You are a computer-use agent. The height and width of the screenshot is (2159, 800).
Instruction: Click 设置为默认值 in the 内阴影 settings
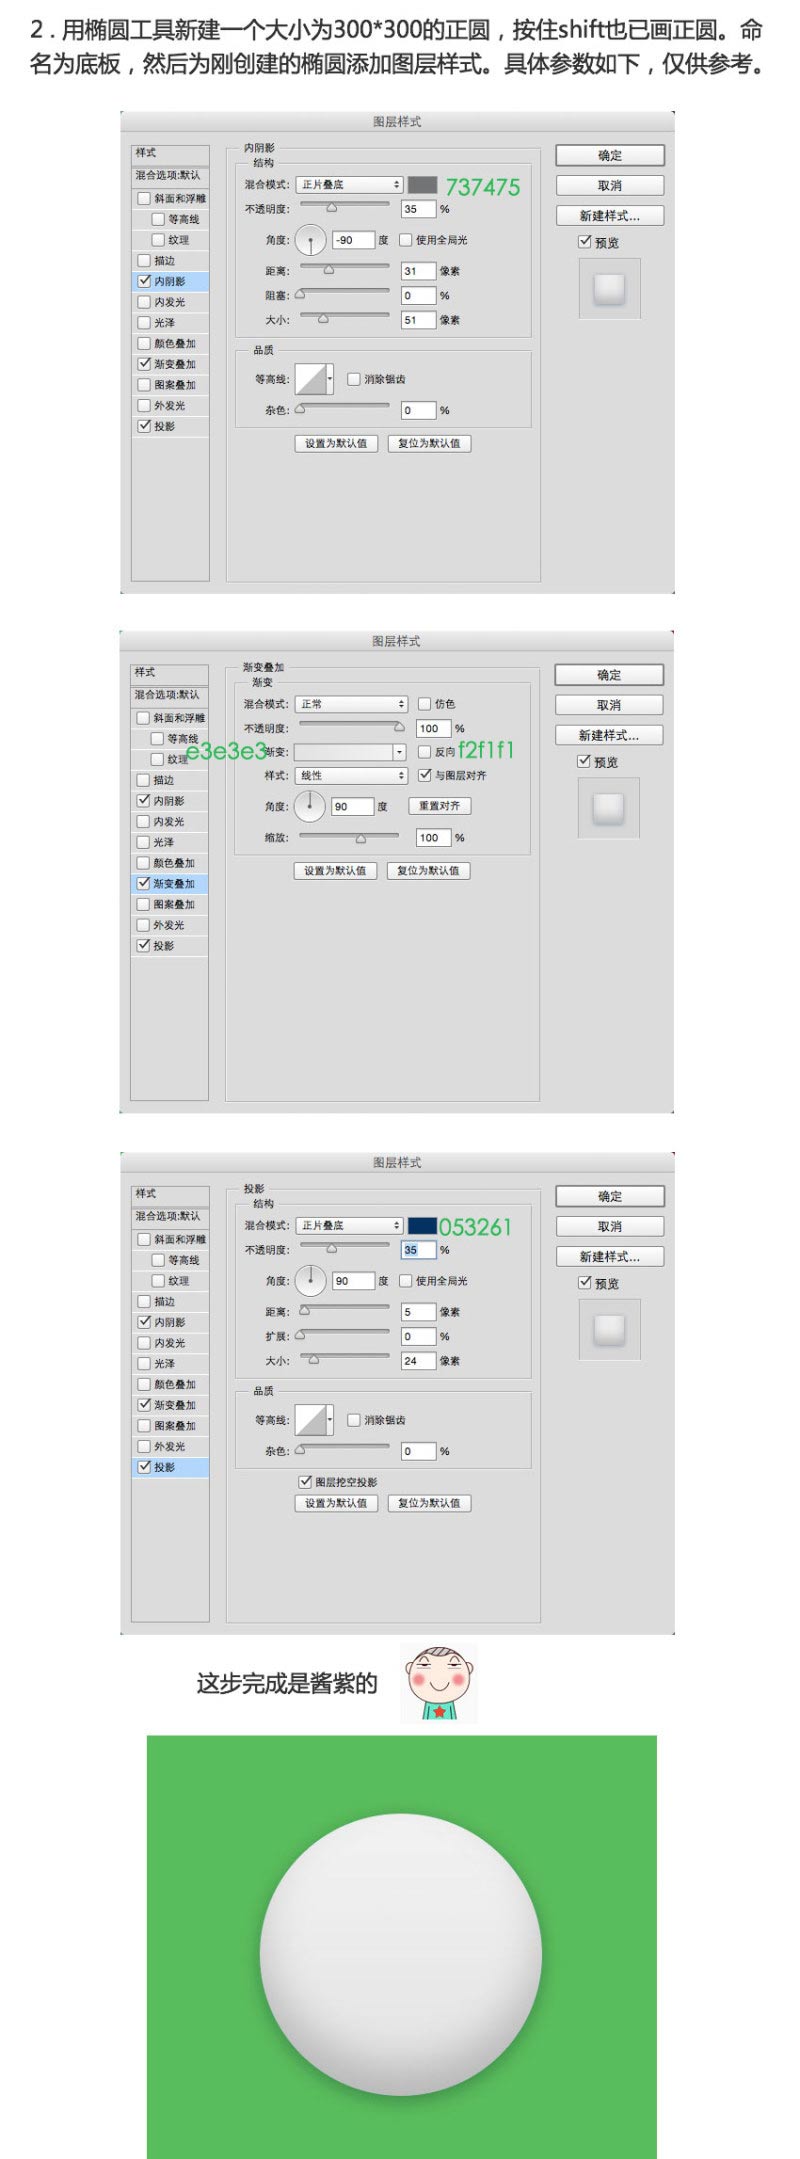(336, 443)
